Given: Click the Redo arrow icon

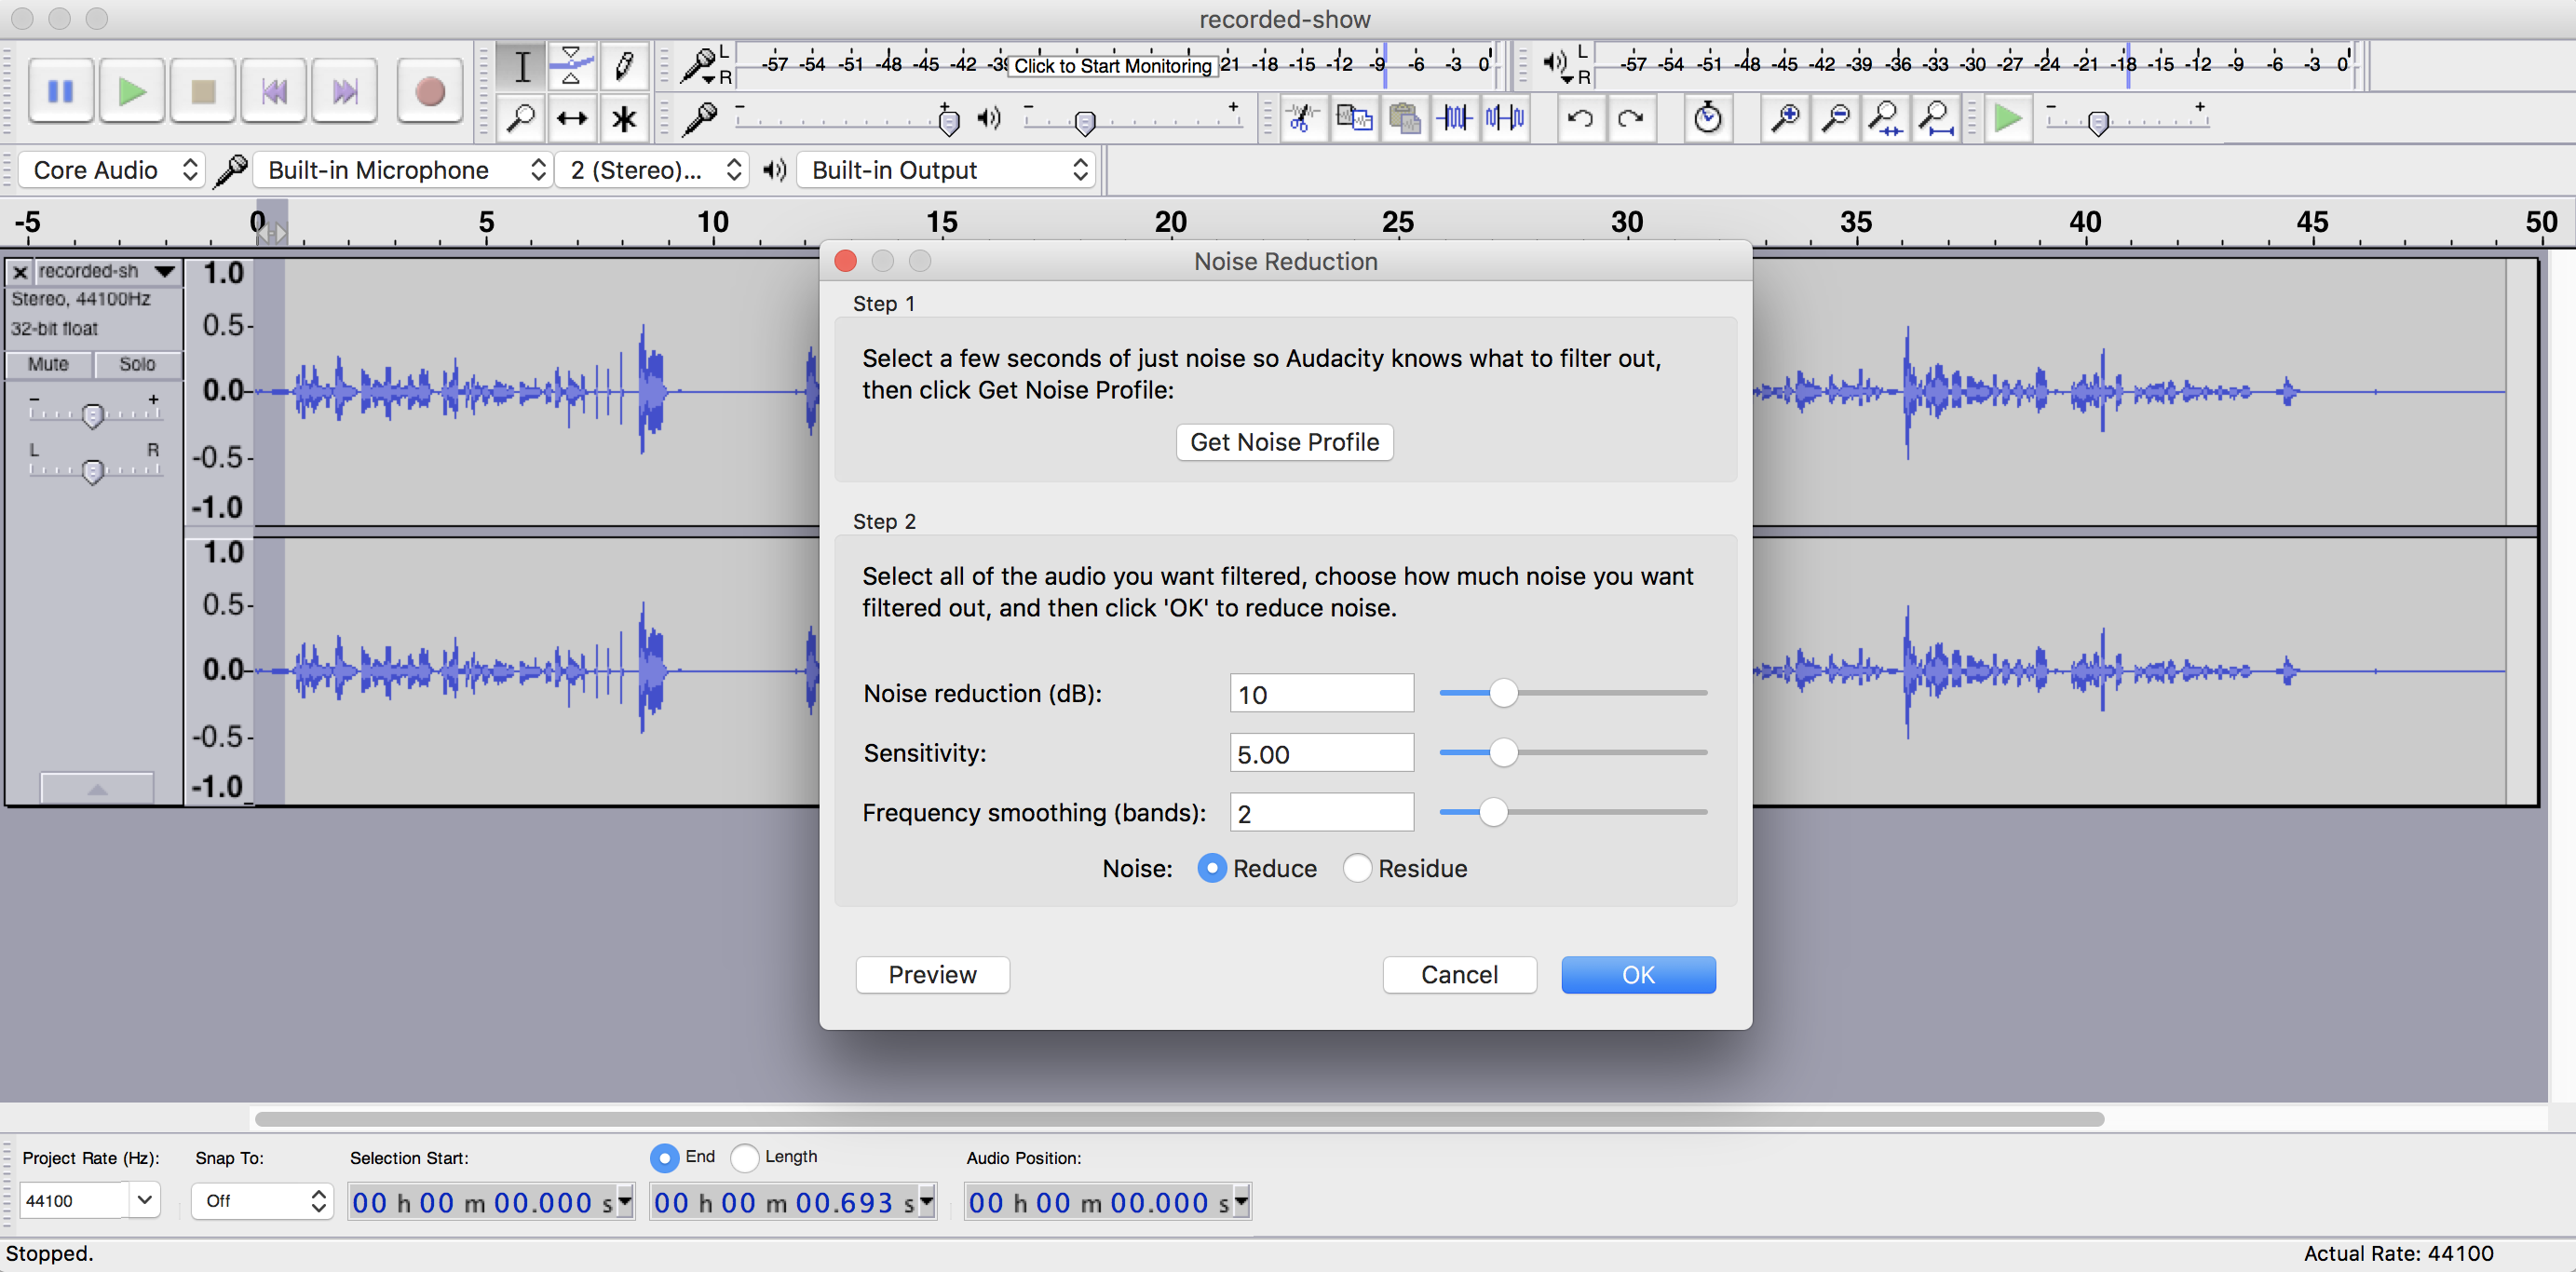Looking at the screenshot, I should click(1631, 119).
